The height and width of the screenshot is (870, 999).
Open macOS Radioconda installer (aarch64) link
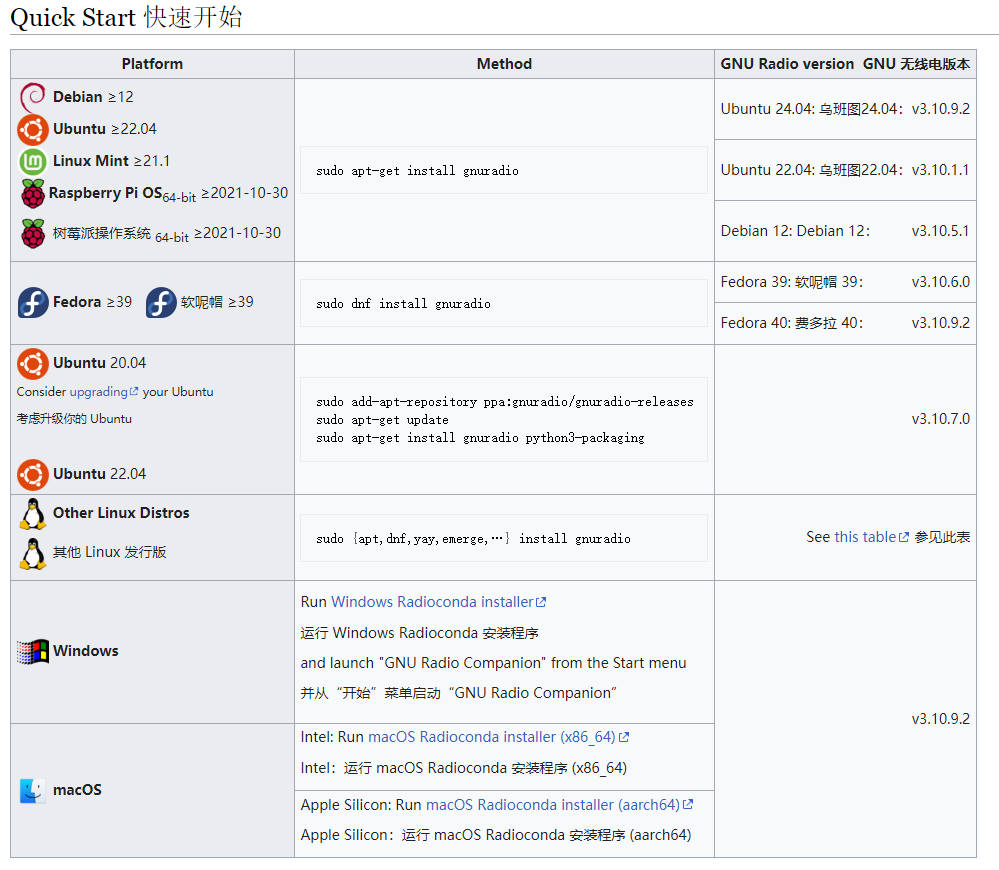tap(552, 805)
